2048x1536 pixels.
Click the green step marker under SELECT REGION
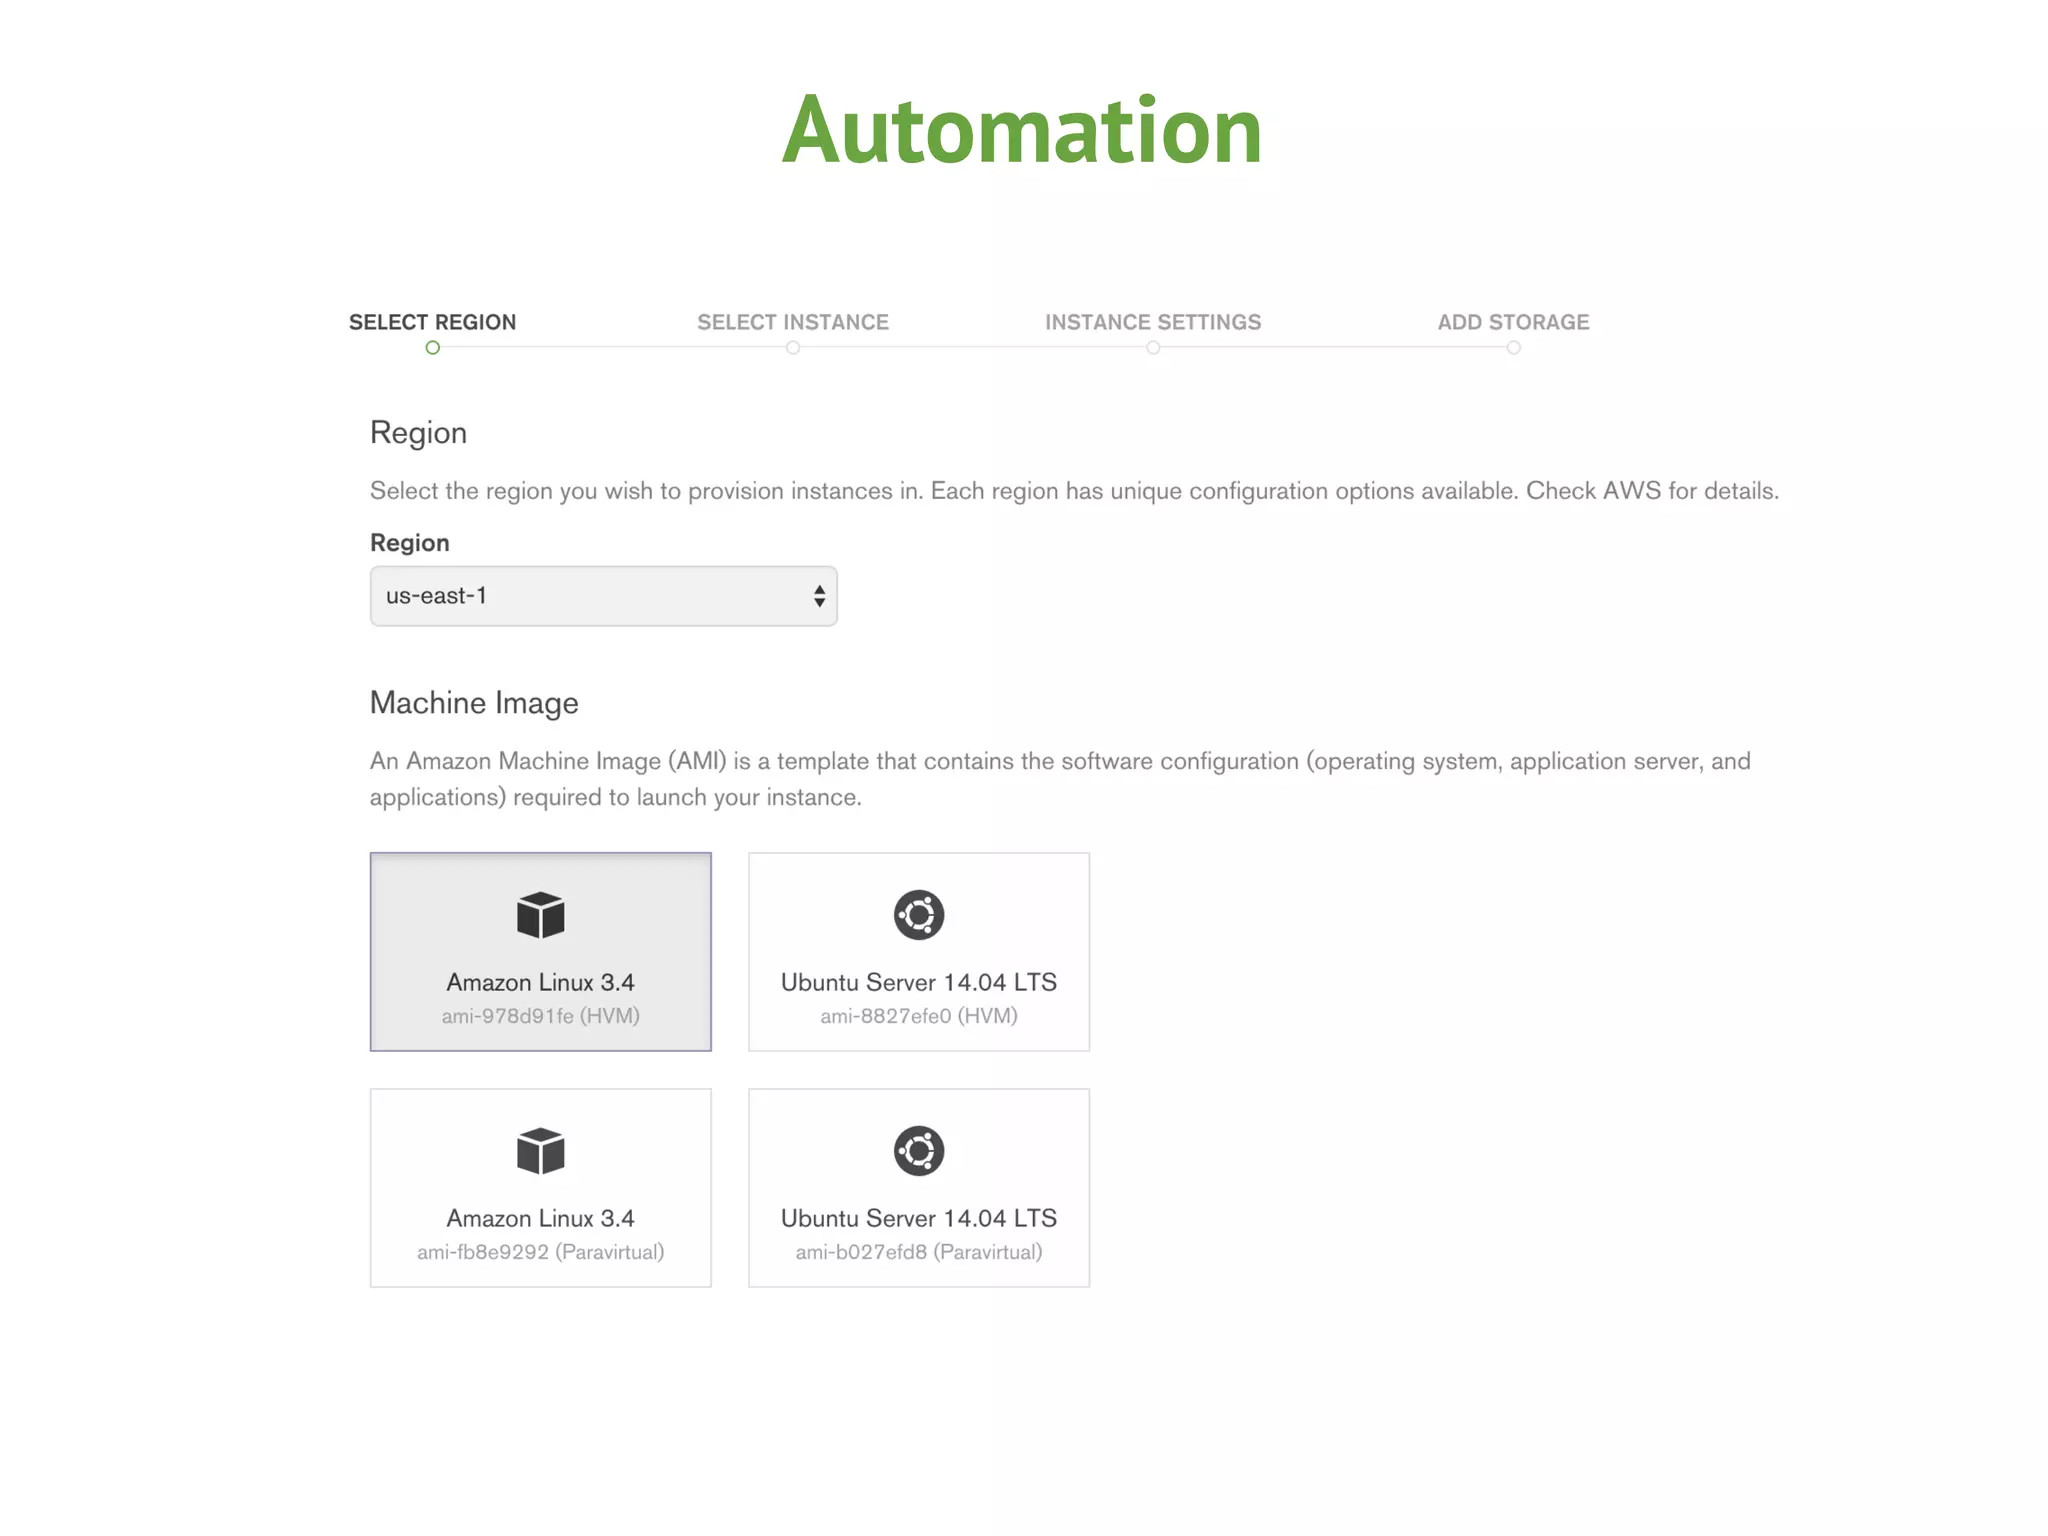click(432, 348)
